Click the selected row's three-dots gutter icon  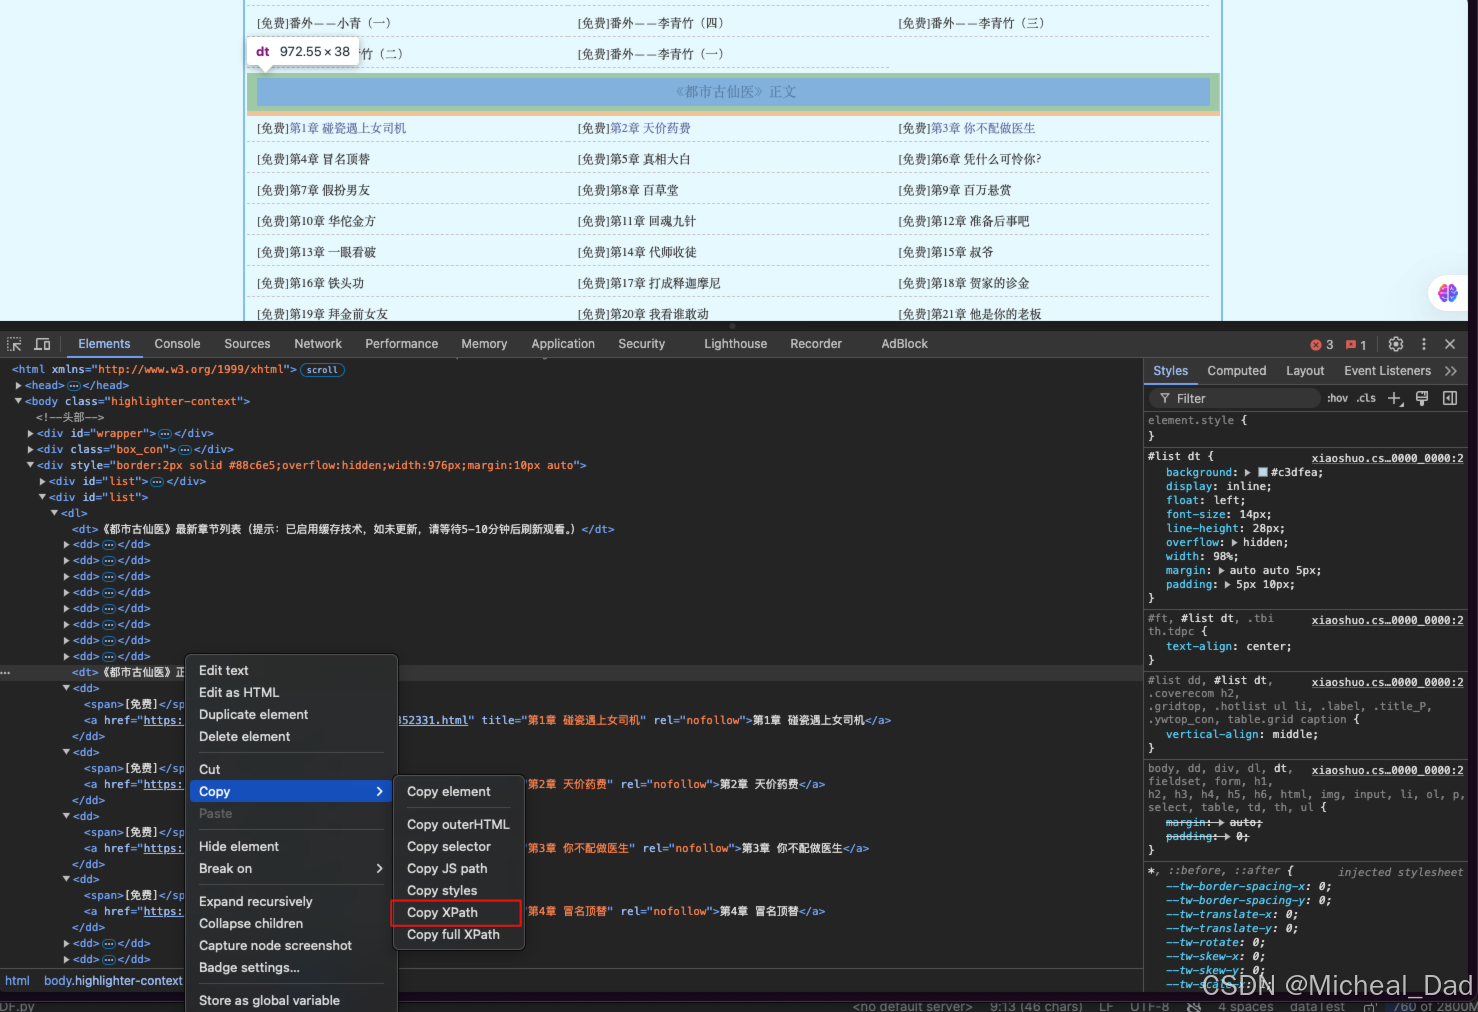(6, 672)
